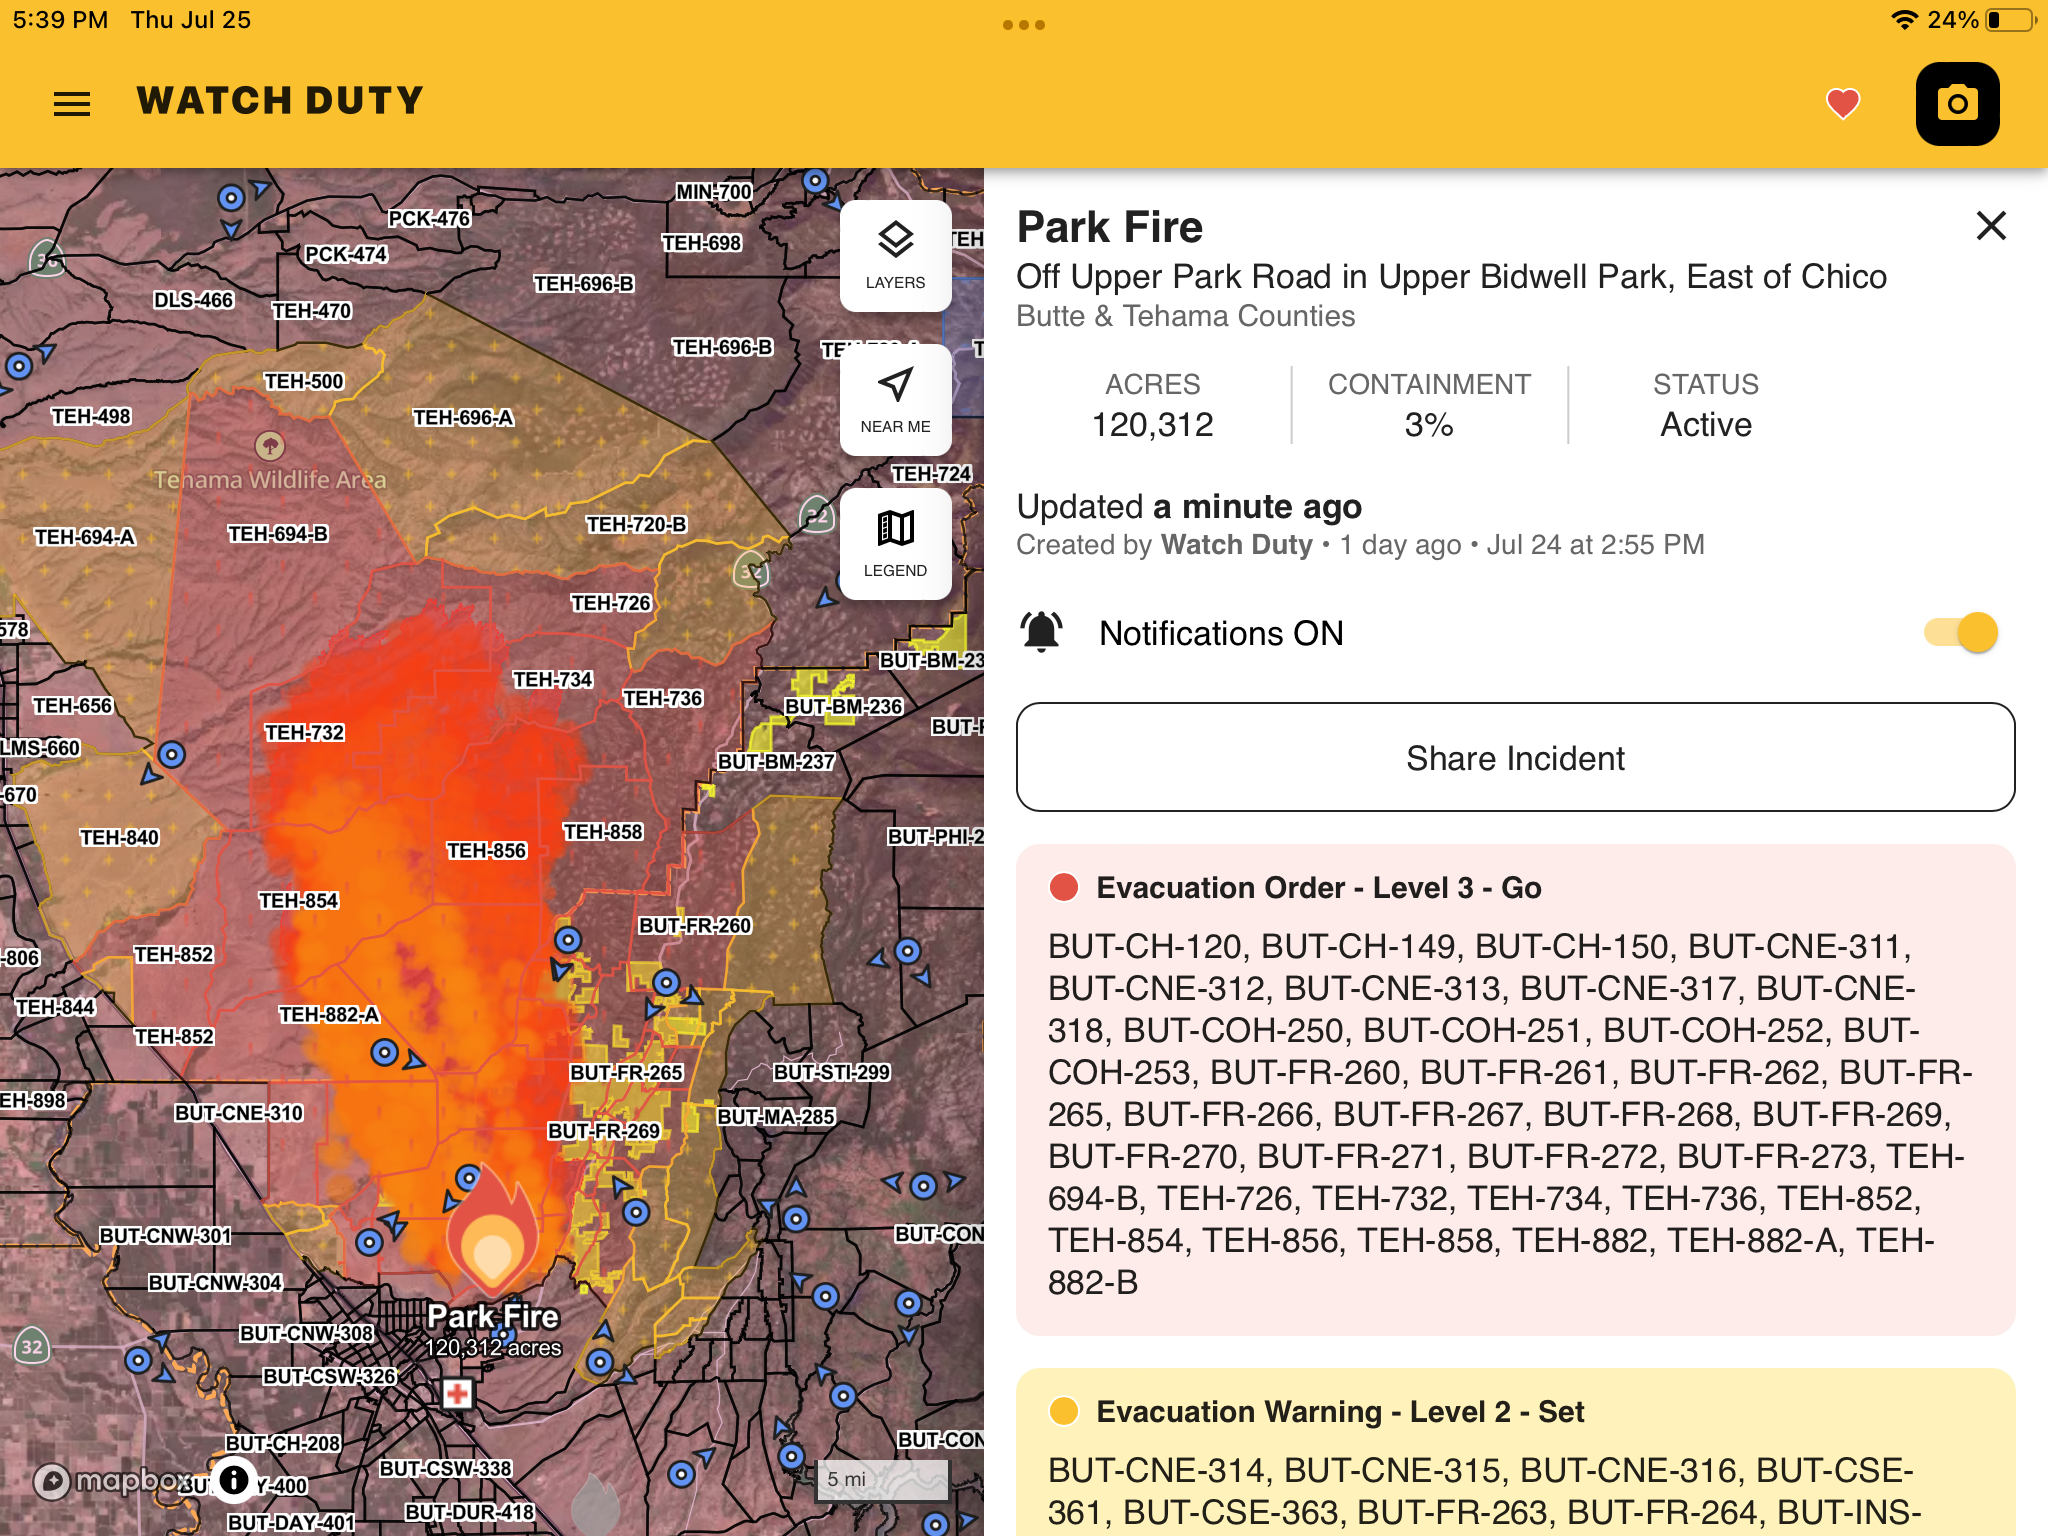2048x1536 pixels.
Task: Tap the Wi-Fi status icon
Action: [x=1904, y=20]
